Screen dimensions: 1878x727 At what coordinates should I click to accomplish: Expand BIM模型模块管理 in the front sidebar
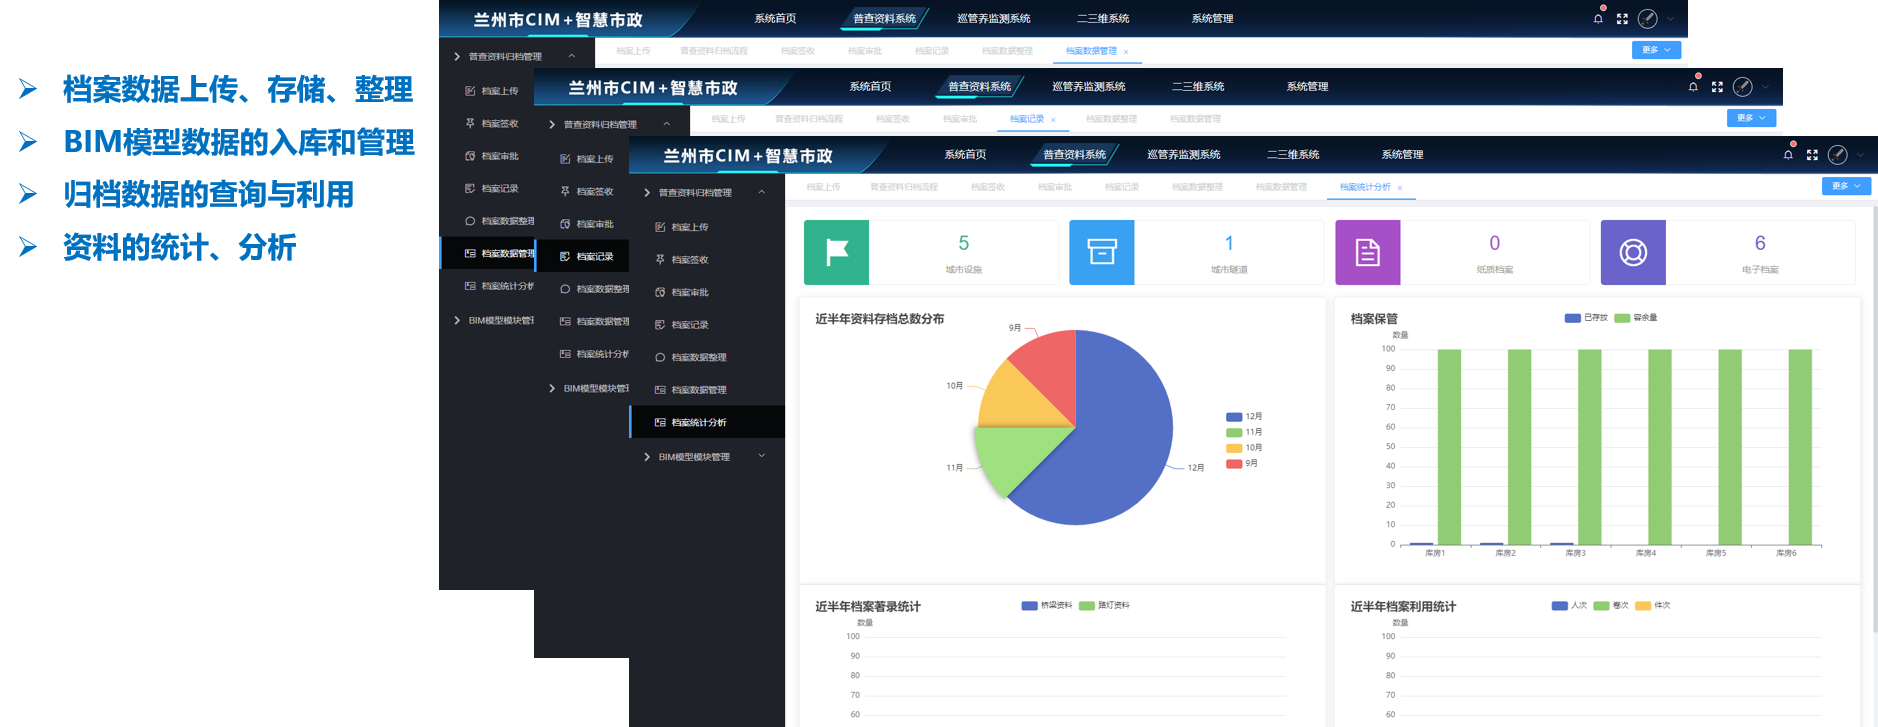[694, 457]
